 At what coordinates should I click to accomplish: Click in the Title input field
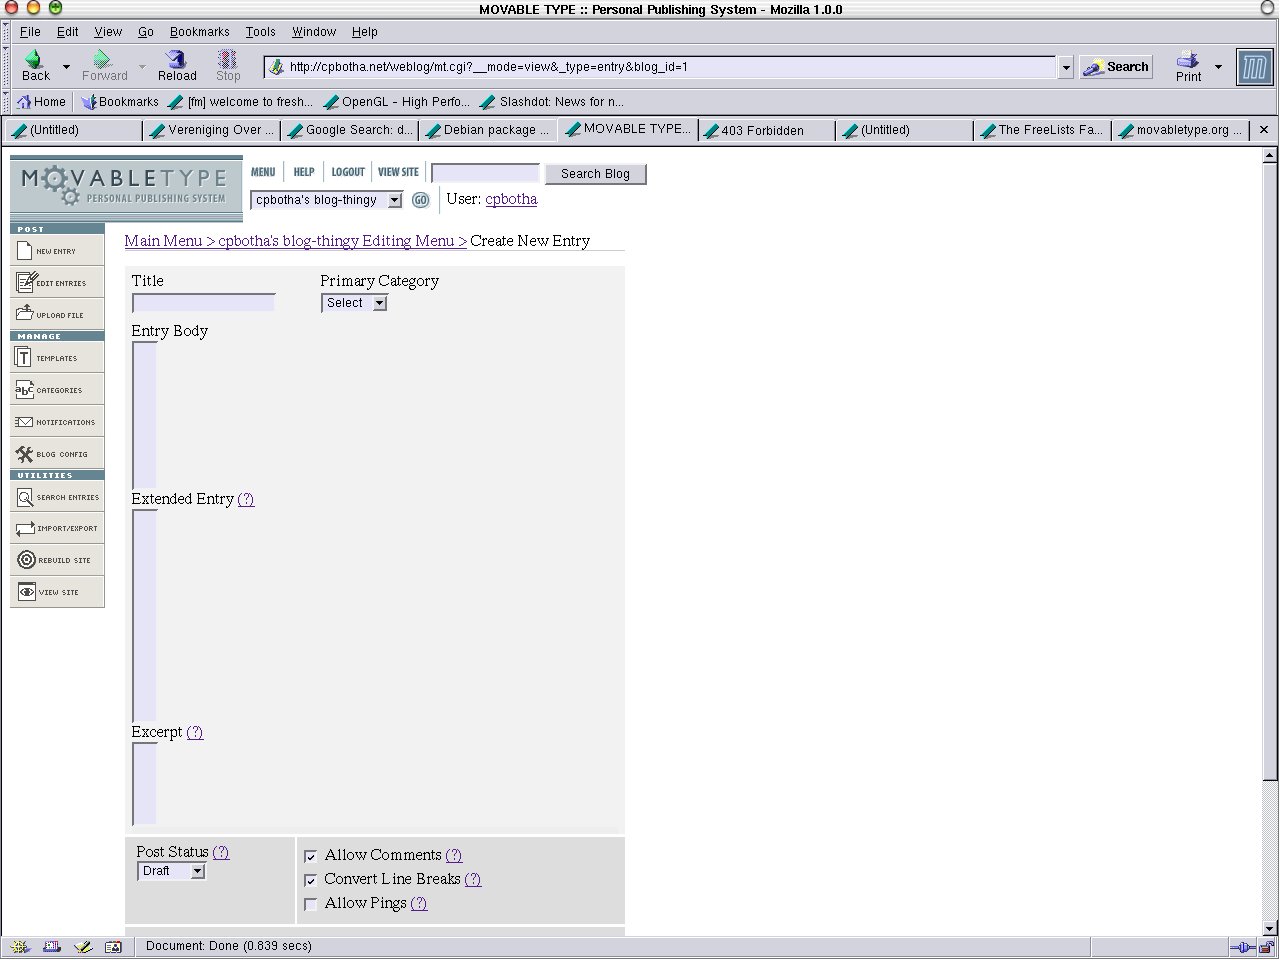pos(204,302)
